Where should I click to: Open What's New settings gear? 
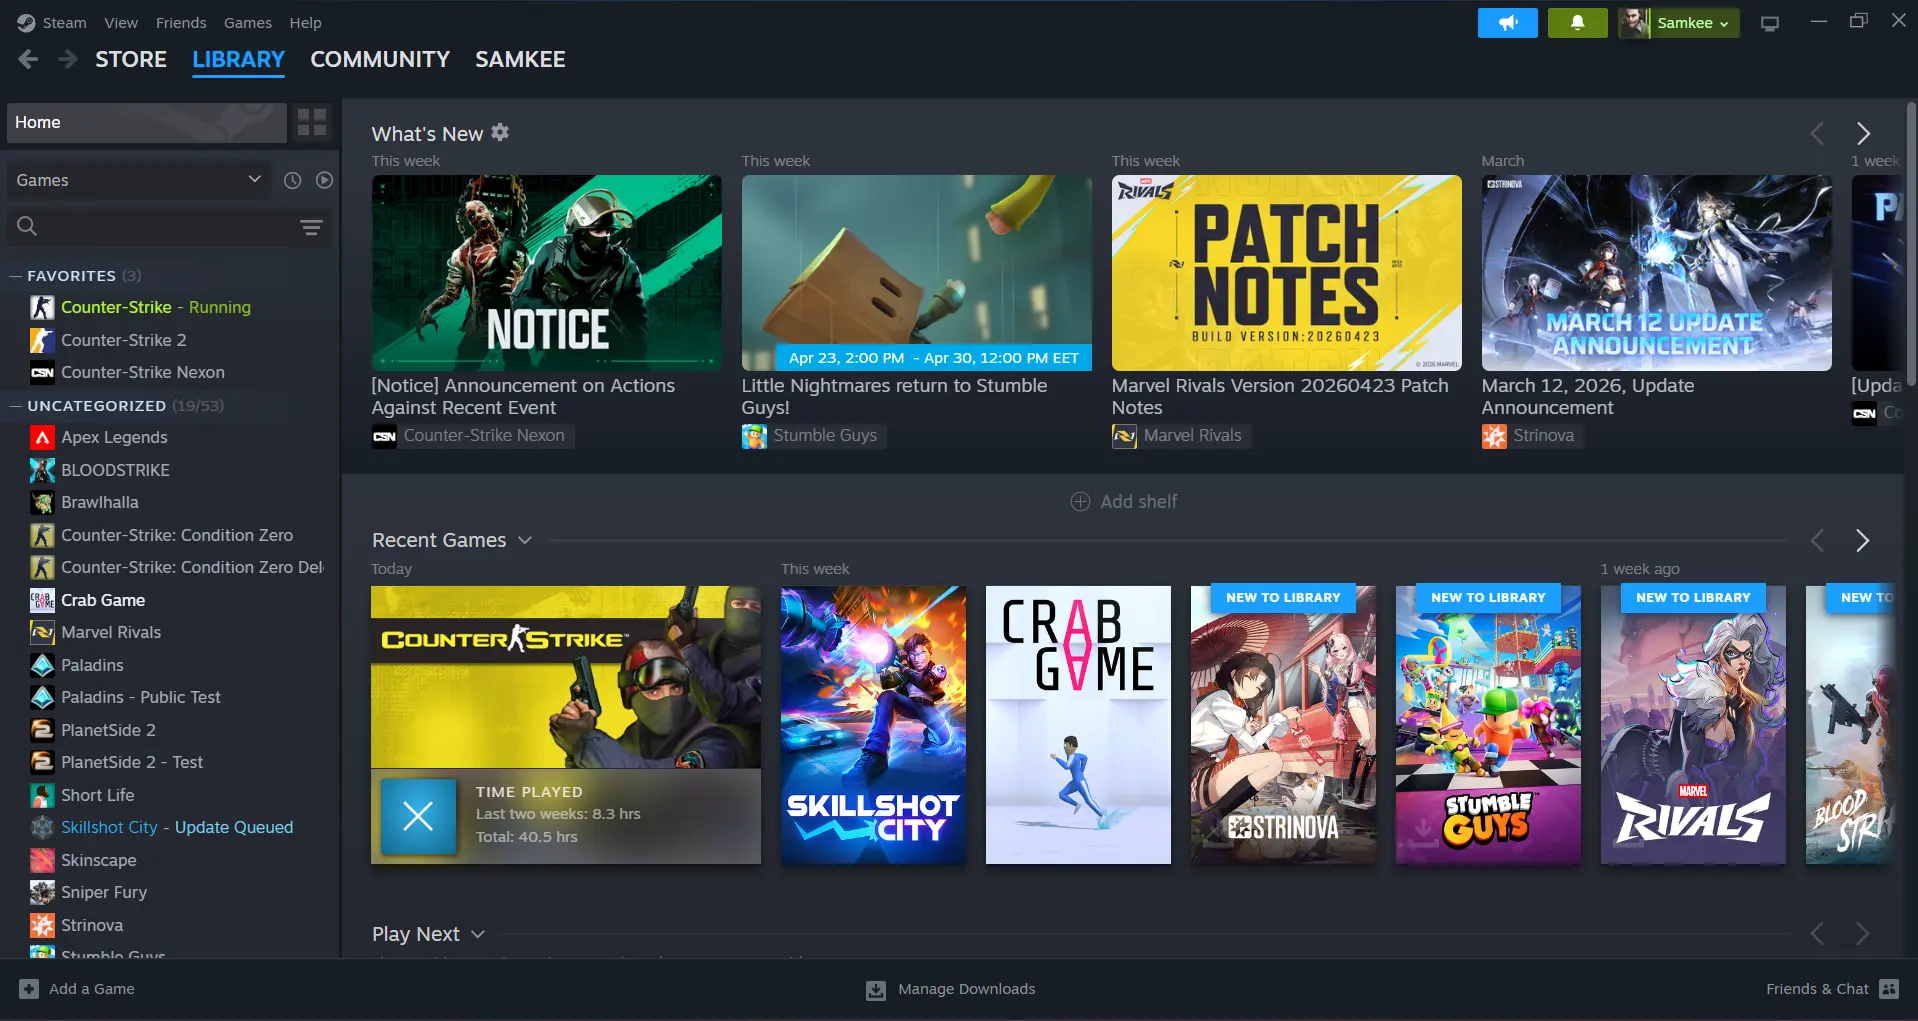[x=500, y=132]
